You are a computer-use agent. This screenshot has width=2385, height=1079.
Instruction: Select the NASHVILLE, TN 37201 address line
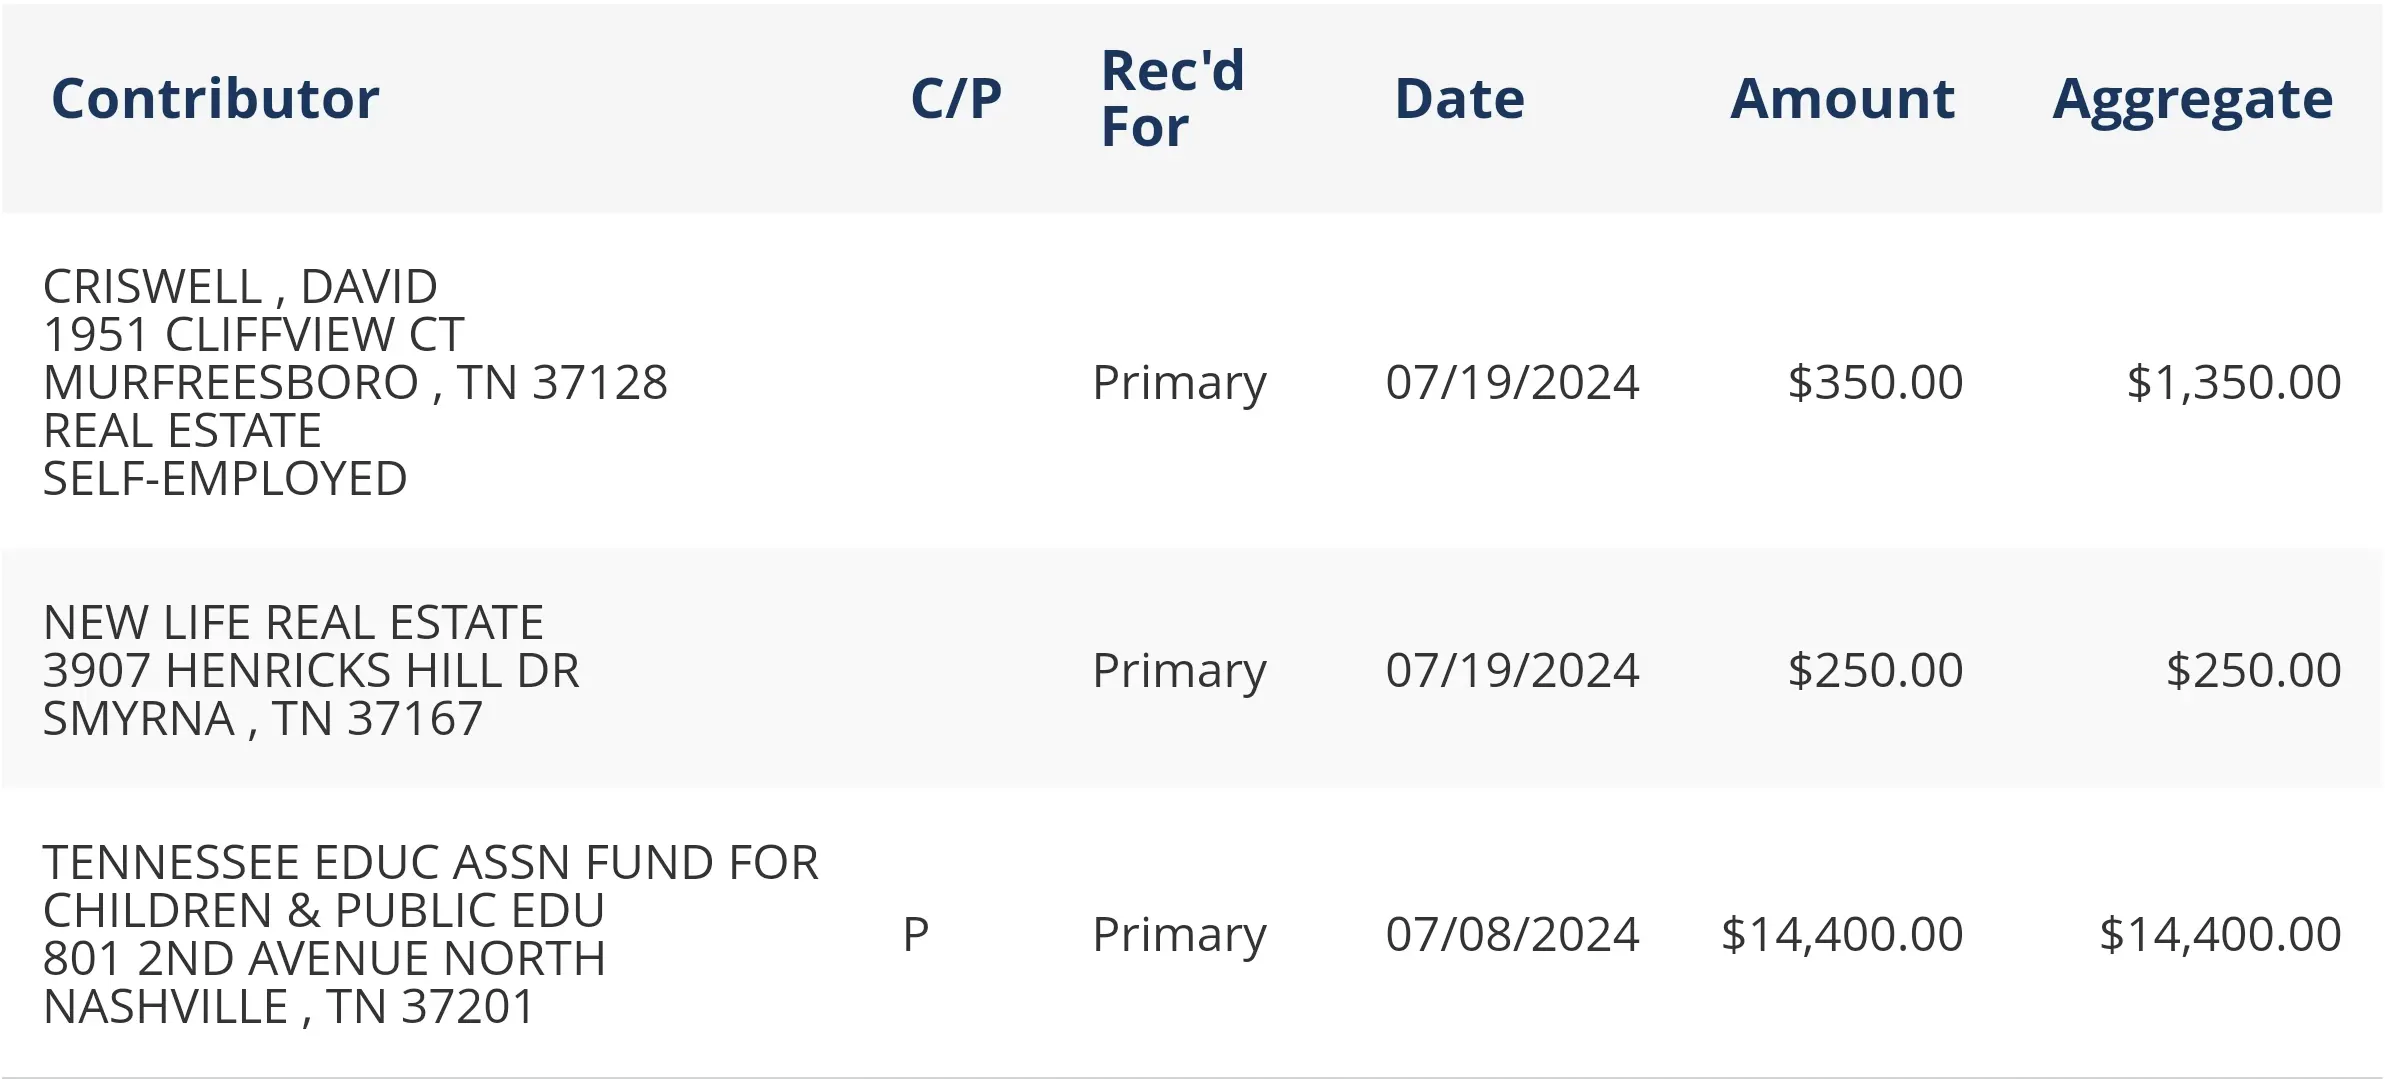click(289, 1007)
